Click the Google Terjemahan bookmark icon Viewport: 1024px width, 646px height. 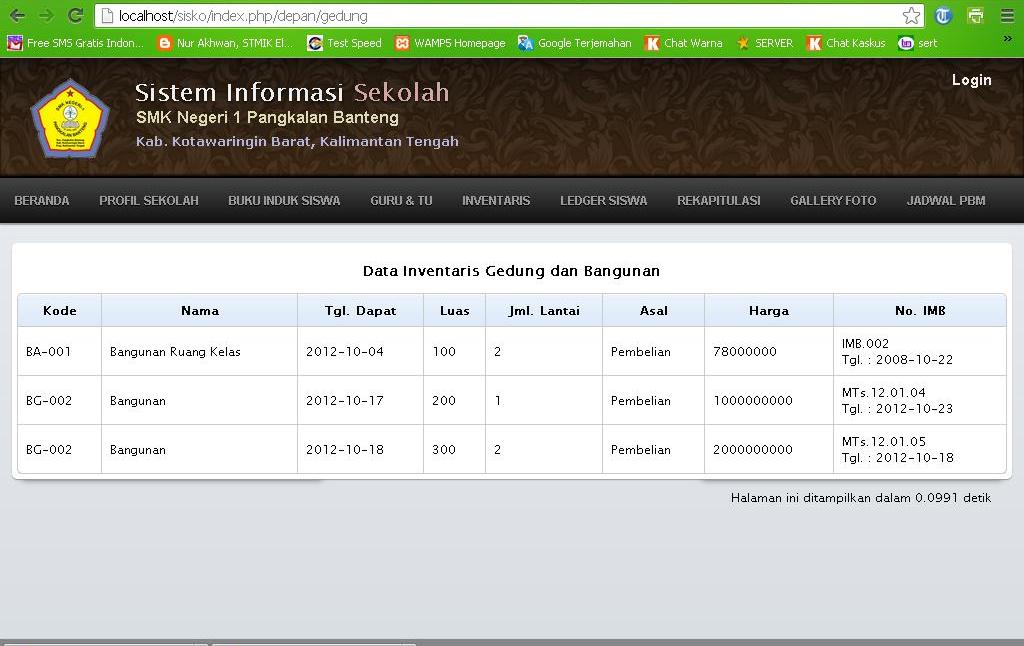point(524,43)
